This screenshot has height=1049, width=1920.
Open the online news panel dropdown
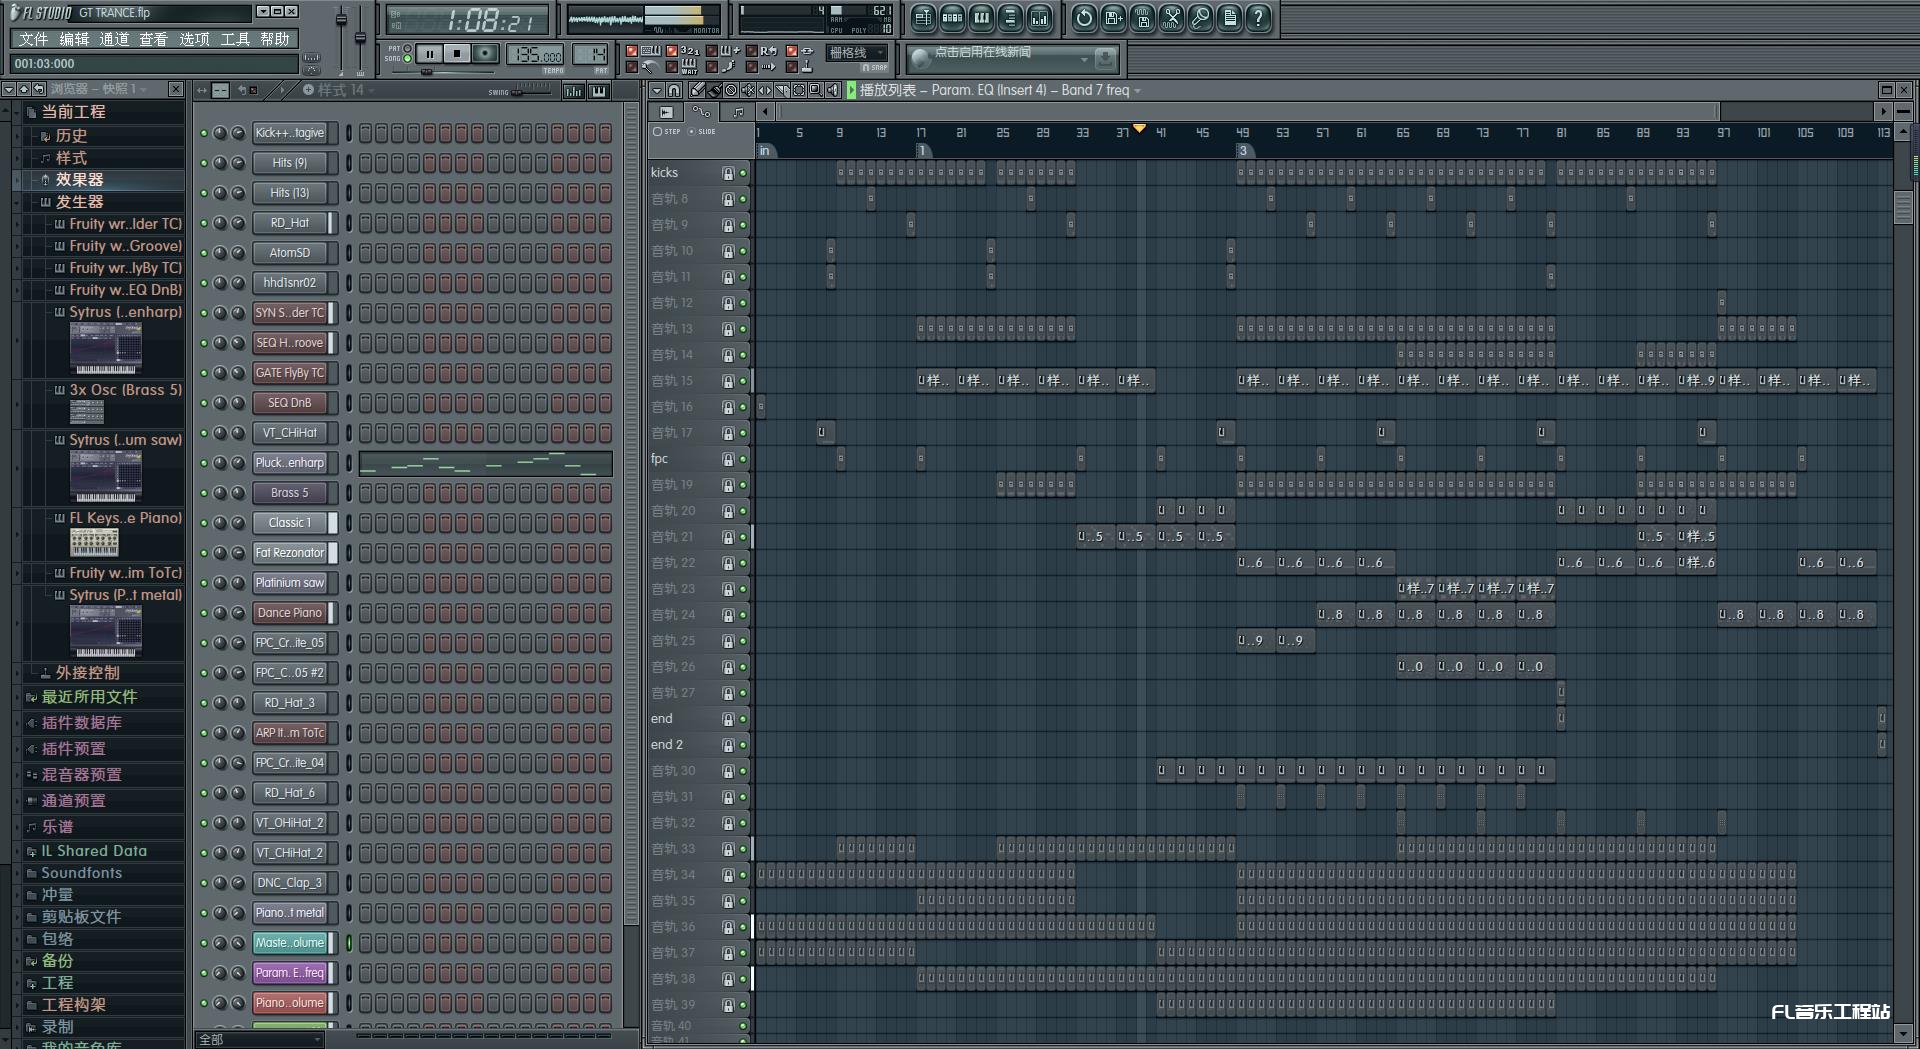[x=1085, y=59]
